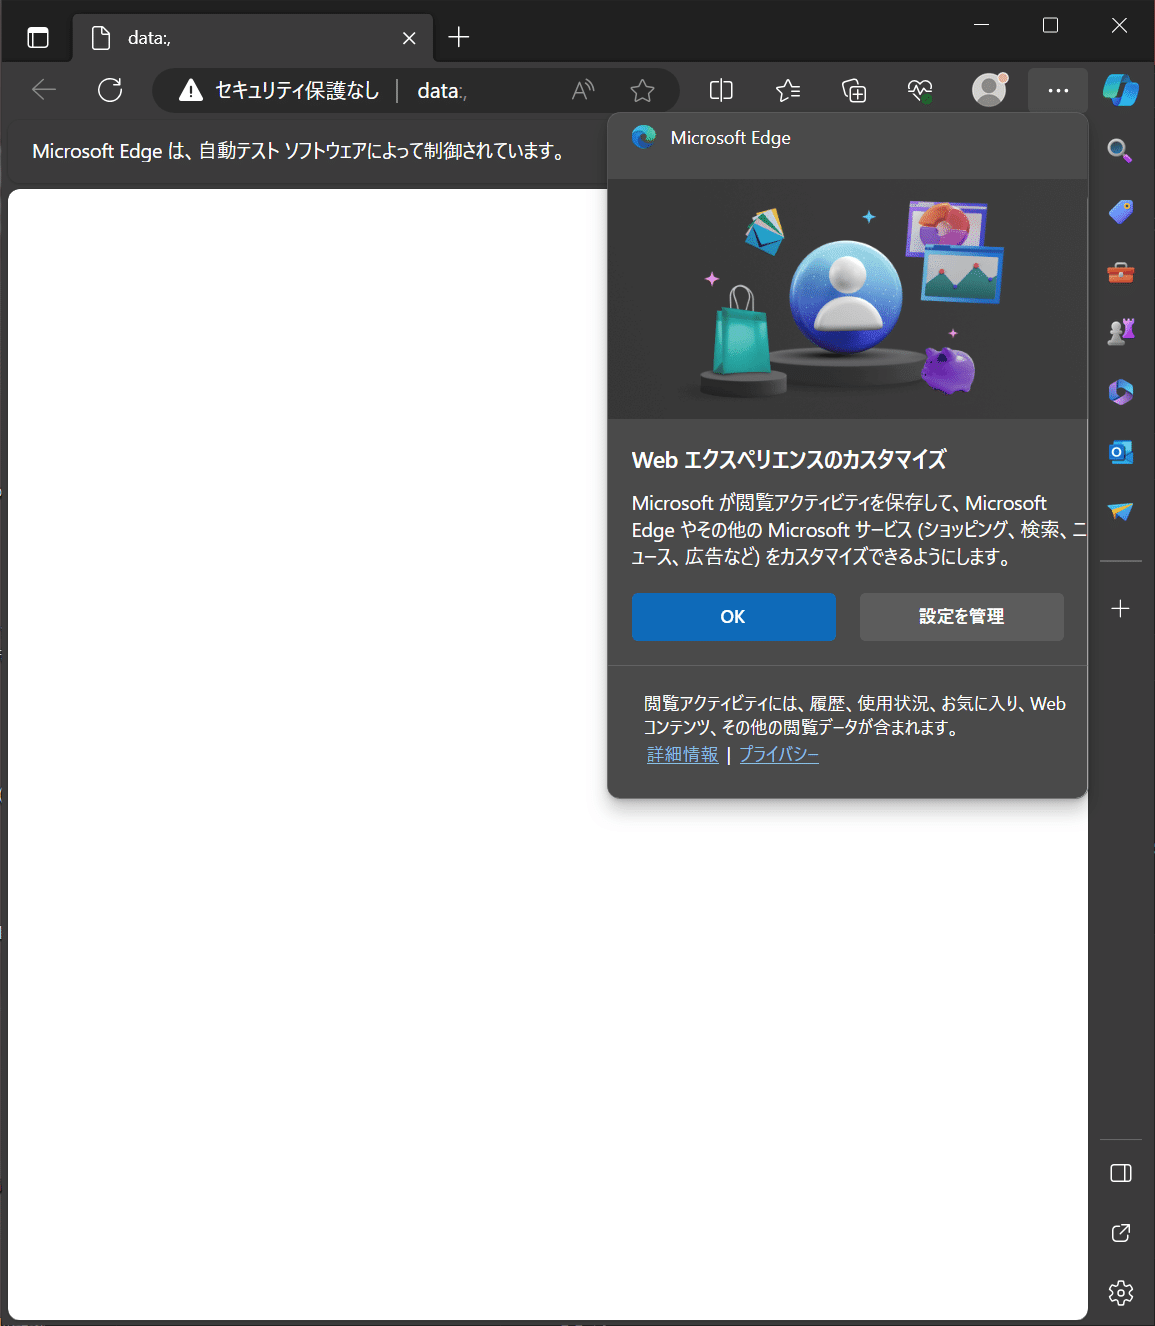Open sidebar settings gear
1155x1326 pixels.
(x=1120, y=1293)
